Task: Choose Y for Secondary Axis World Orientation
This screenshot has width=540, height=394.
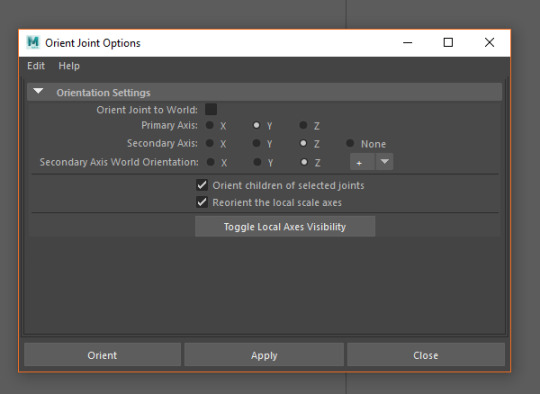Action: point(257,162)
